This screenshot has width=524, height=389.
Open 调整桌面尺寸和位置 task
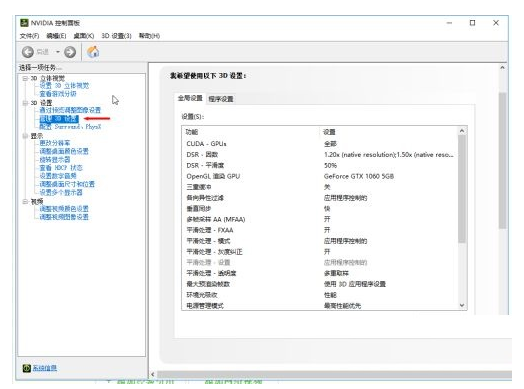click(67, 184)
